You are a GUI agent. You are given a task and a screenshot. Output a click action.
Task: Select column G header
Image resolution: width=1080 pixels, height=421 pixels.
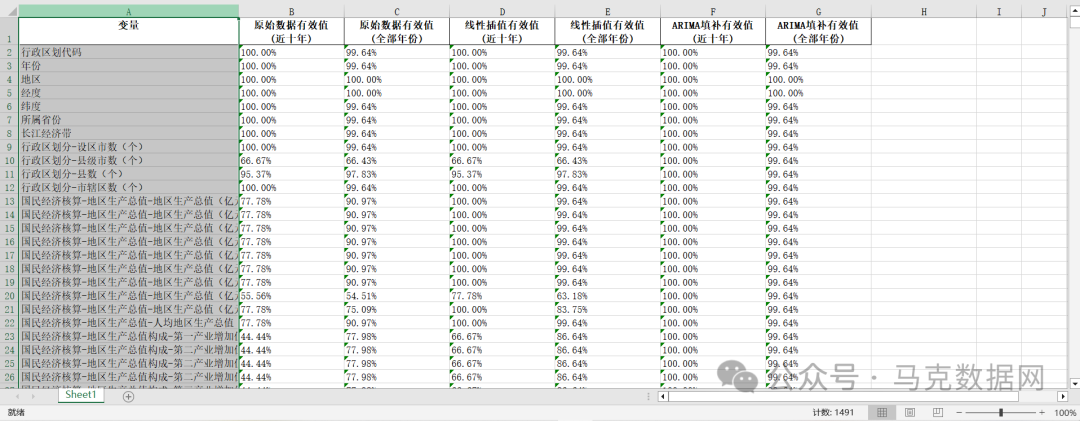pyautogui.click(x=818, y=11)
